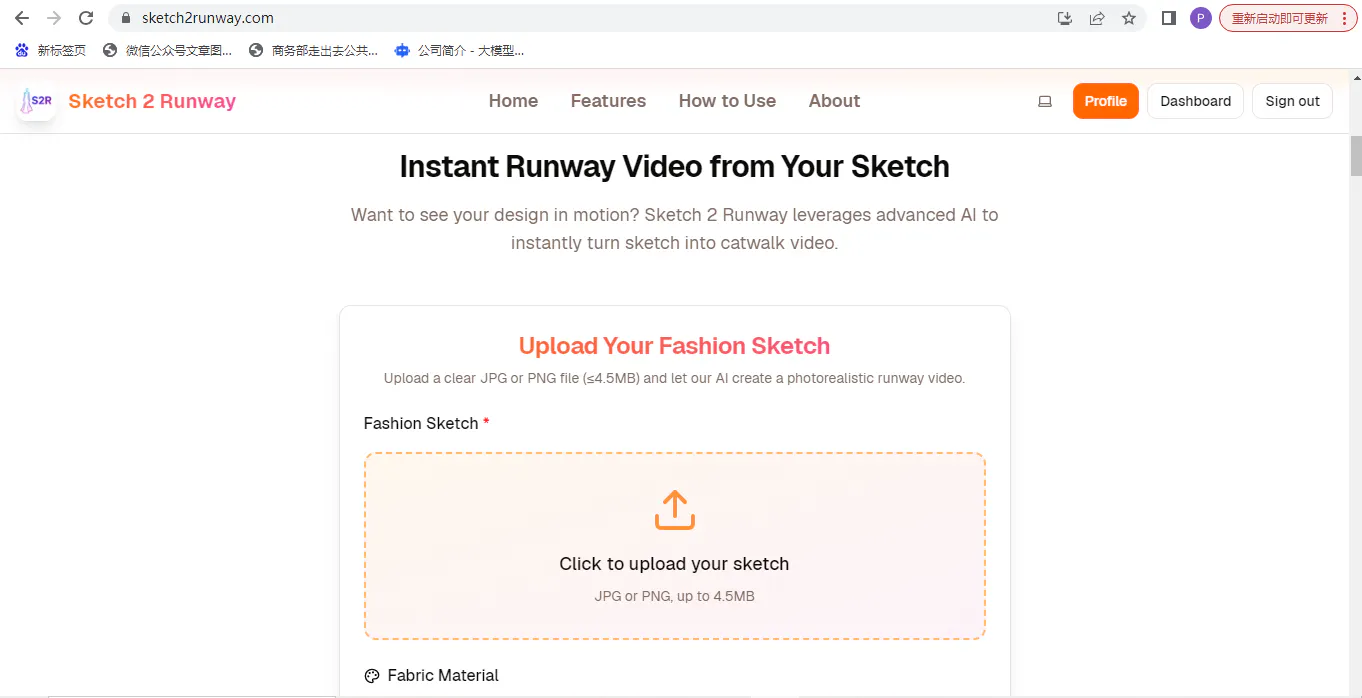Click the S2R logo icon
The image size is (1362, 698).
[x=37, y=101]
